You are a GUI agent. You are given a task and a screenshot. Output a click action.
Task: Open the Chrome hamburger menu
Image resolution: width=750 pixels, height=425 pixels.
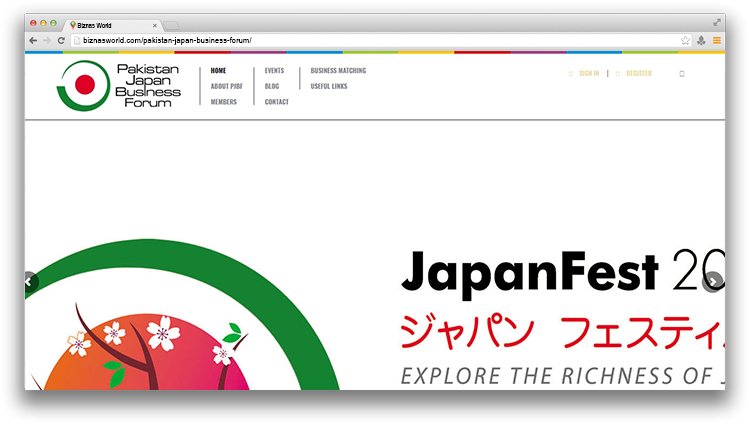pos(716,40)
